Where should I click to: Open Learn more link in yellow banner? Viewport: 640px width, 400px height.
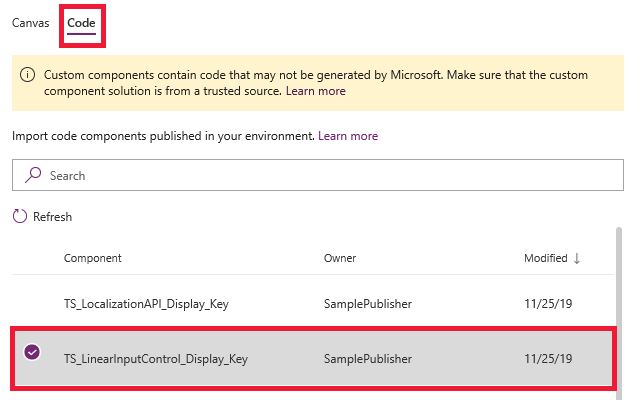point(316,91)
